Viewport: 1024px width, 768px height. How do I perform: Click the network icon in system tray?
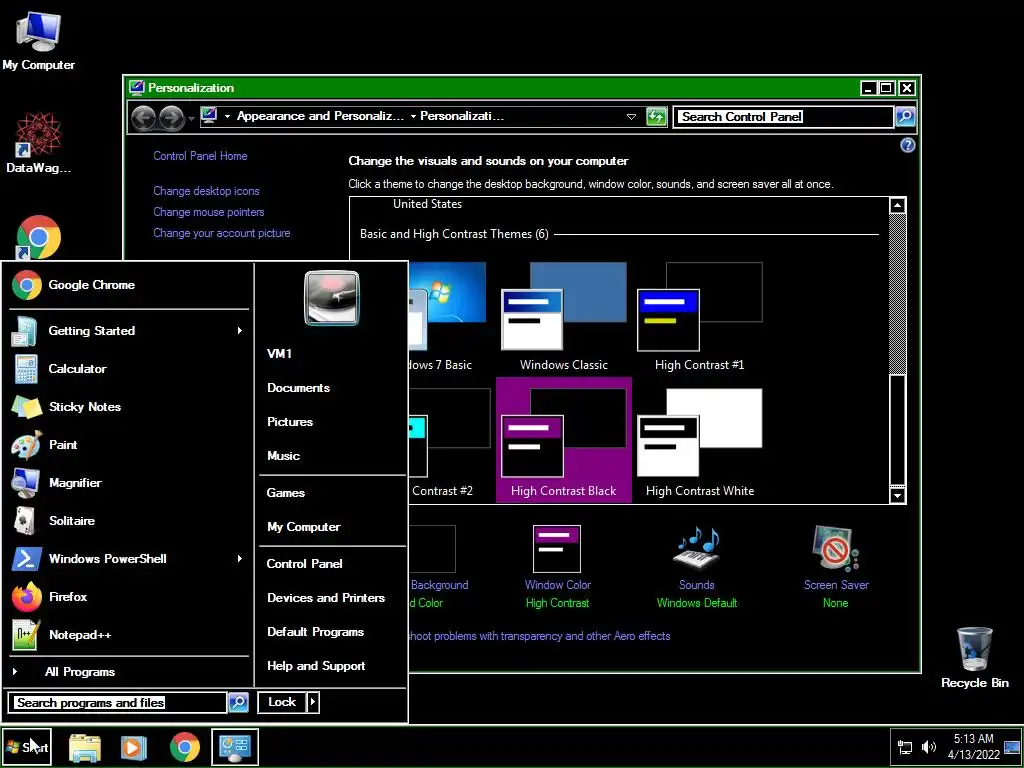[905, 747]
